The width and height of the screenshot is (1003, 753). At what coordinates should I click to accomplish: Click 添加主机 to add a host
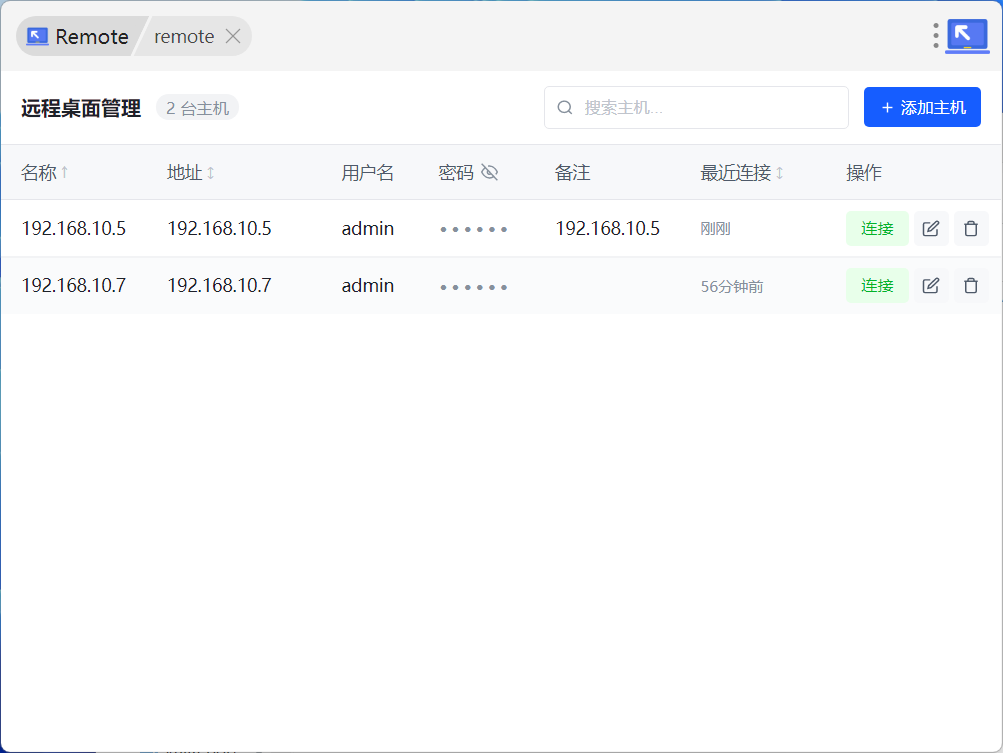922,108
